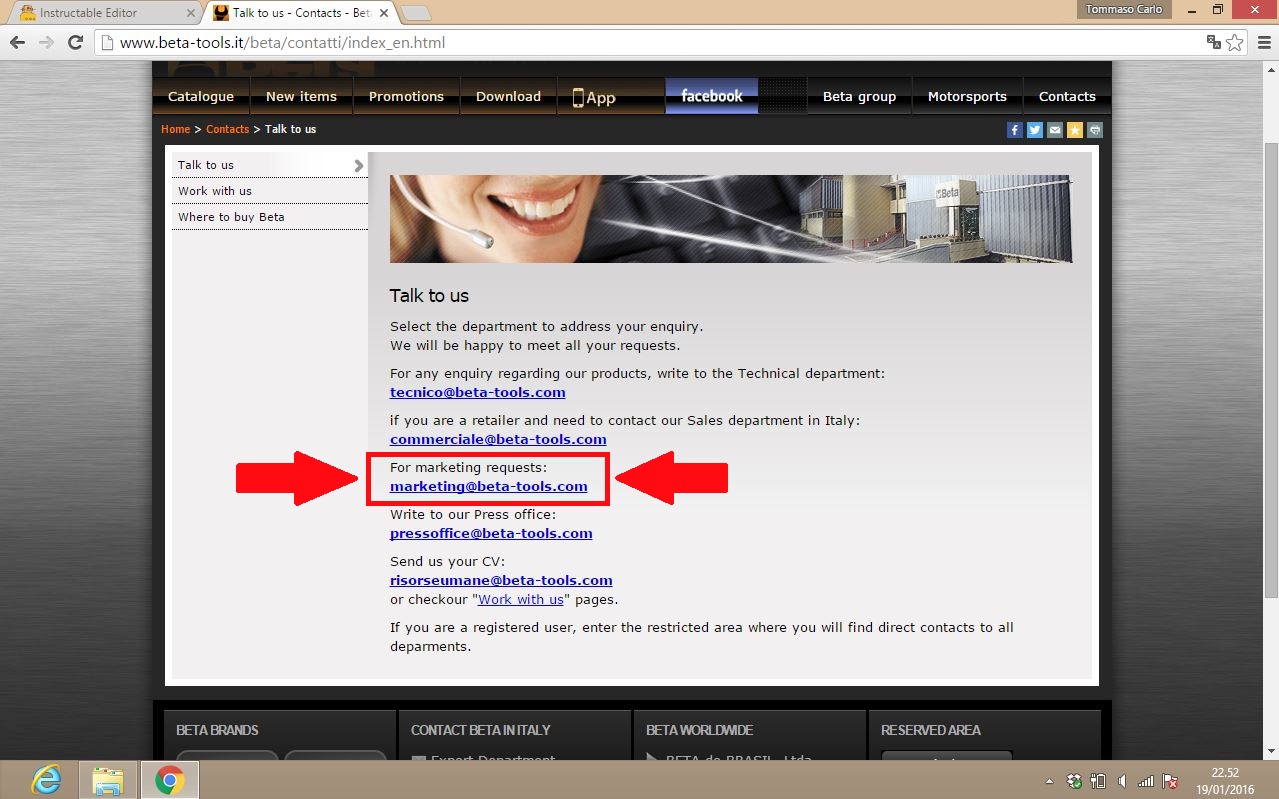Click Home in the breadcrumb
Image resolution: width=1279 pixels, height=799 pixels.
tap(175, 129)
